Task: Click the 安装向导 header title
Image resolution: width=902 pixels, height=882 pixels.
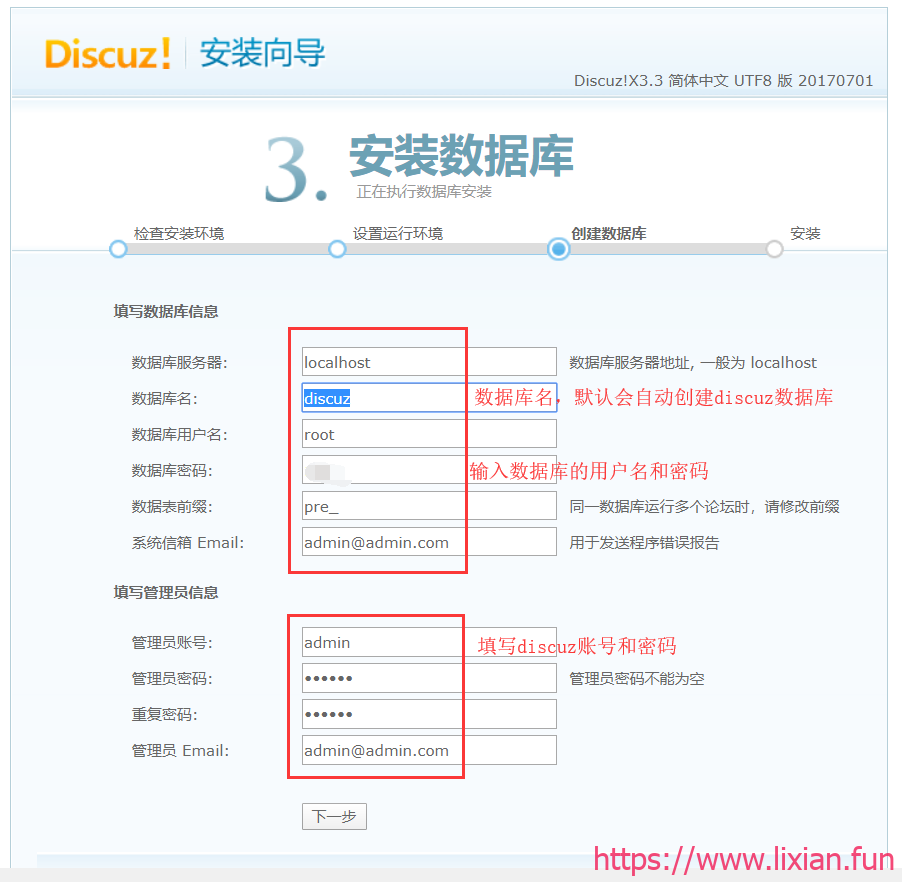Action: [x=262, y=53]
